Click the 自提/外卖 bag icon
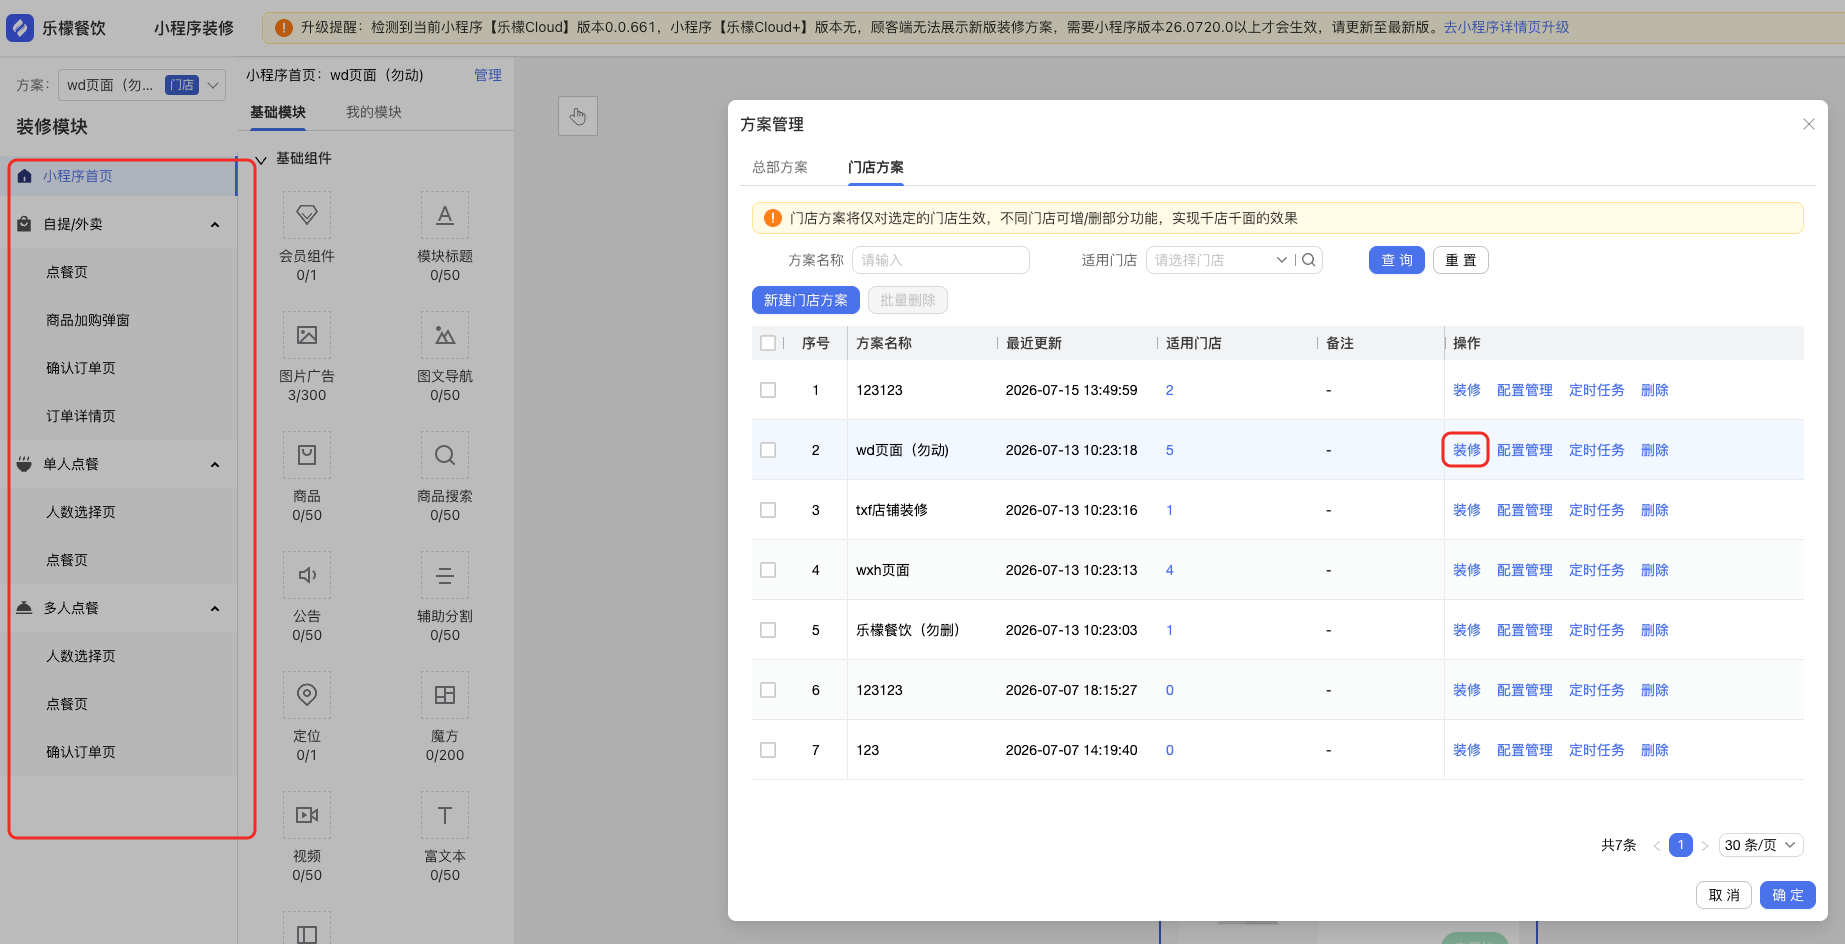This screenshot has height=944, width=1845. tap(25, 224)
